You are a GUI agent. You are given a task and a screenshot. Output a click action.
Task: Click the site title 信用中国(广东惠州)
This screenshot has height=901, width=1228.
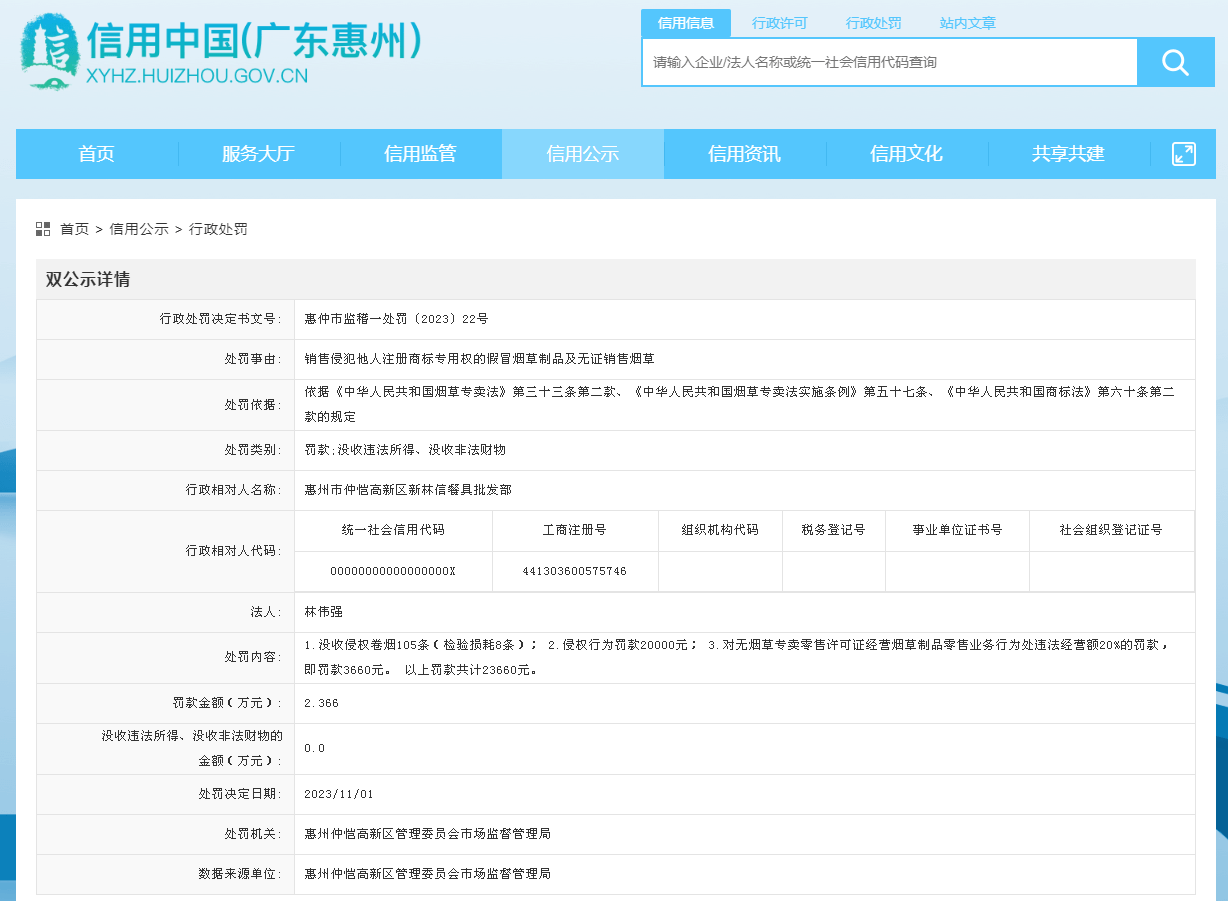pos(254,40)
